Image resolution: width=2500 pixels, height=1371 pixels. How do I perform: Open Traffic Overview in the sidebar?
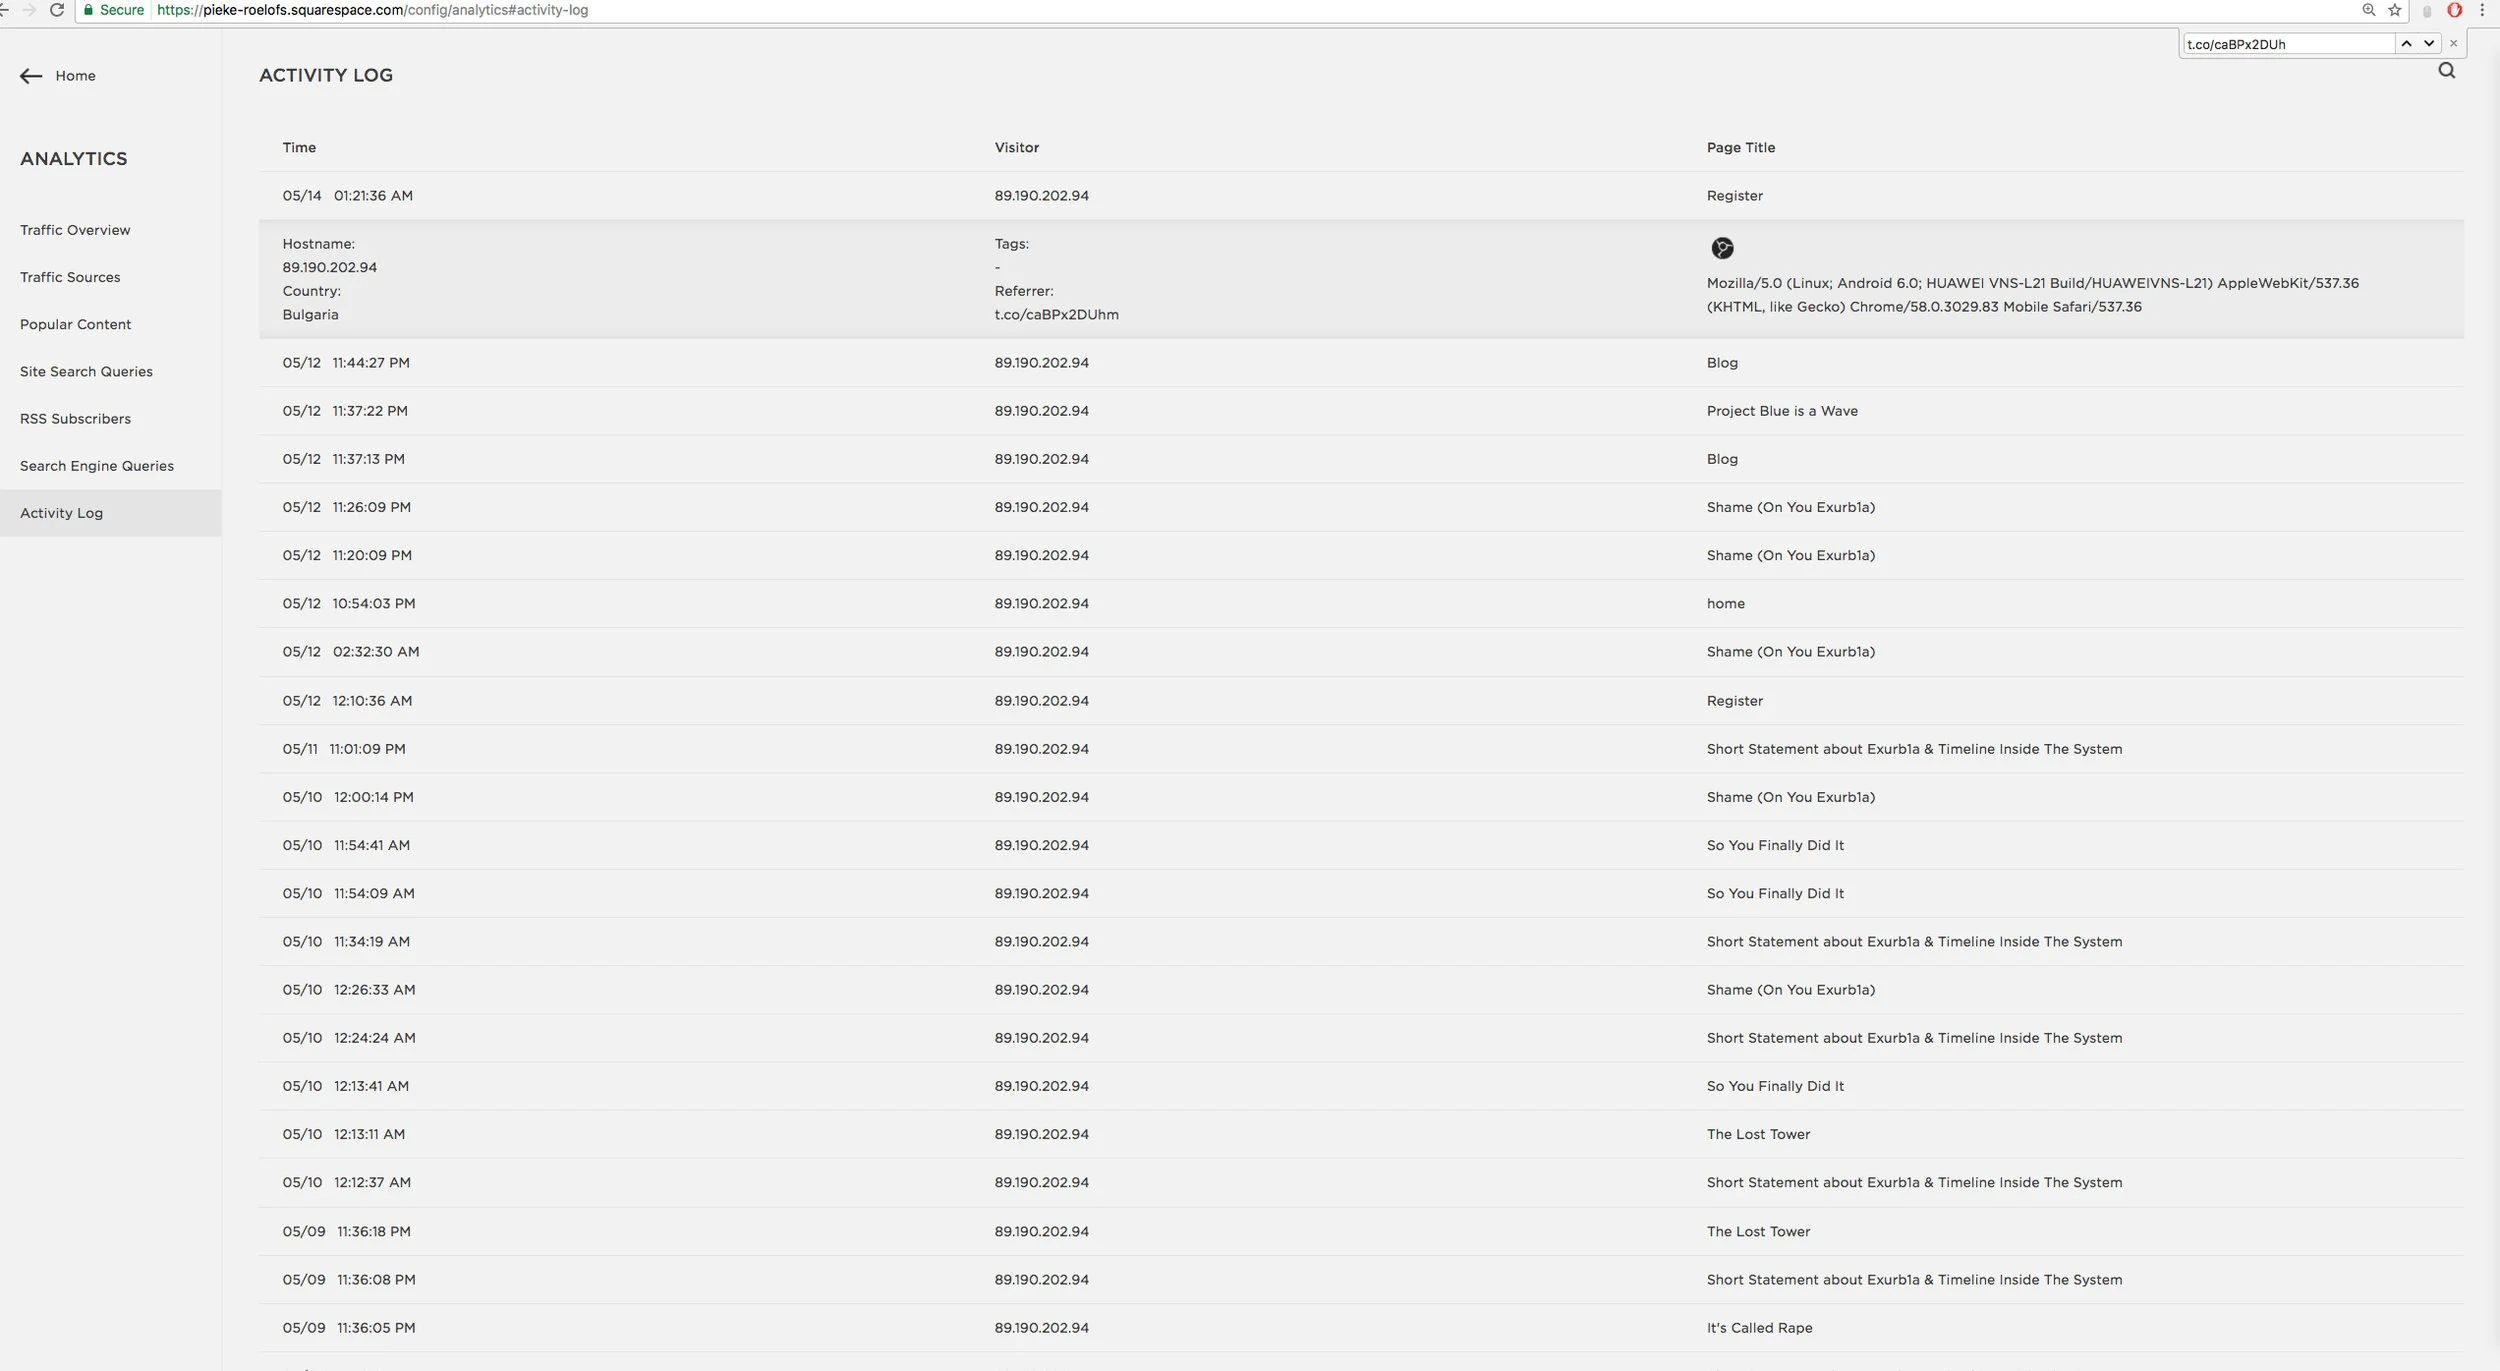click(x=75, y=230)
